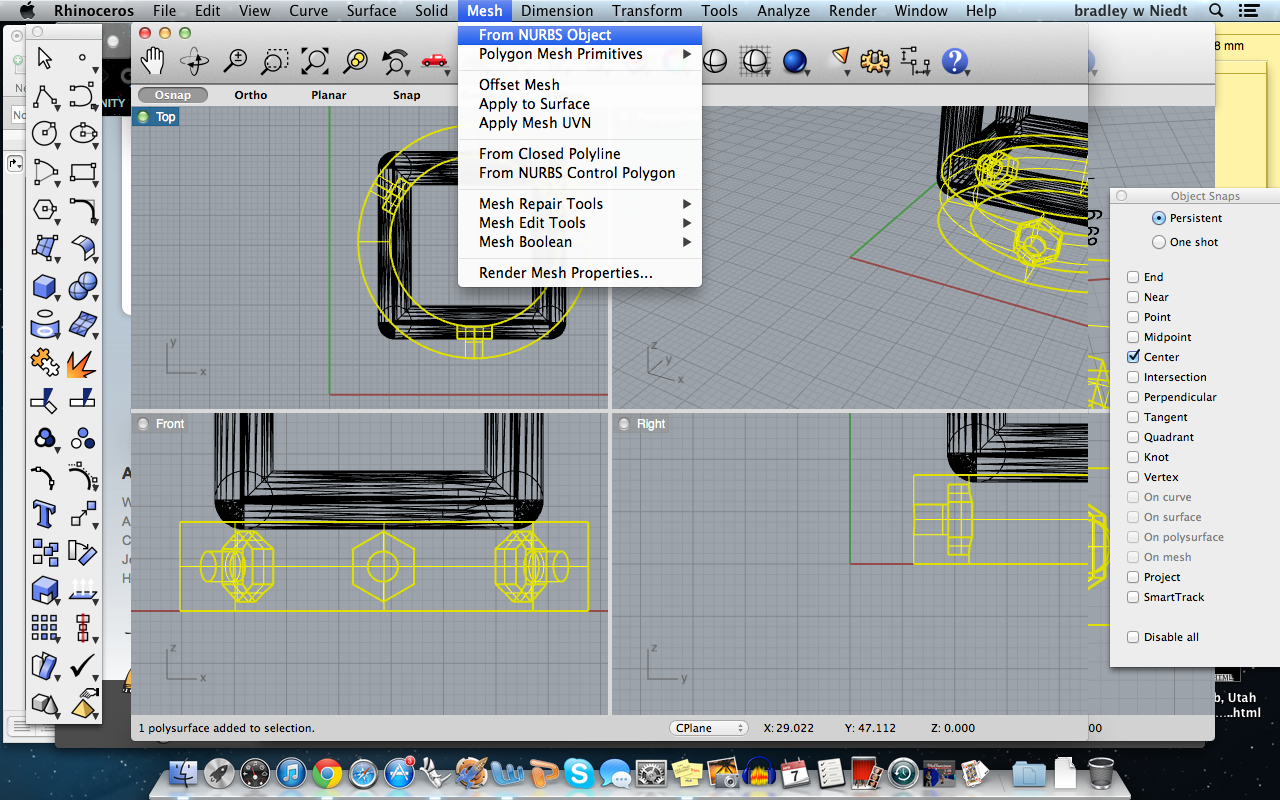Open the Analyze menu

click(783, 11)
